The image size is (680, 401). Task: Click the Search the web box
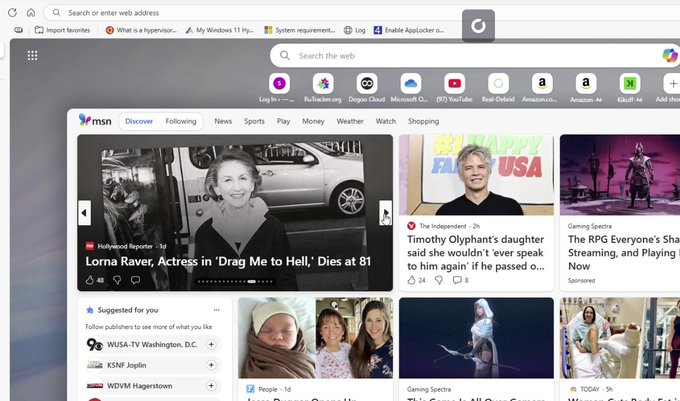475,55
